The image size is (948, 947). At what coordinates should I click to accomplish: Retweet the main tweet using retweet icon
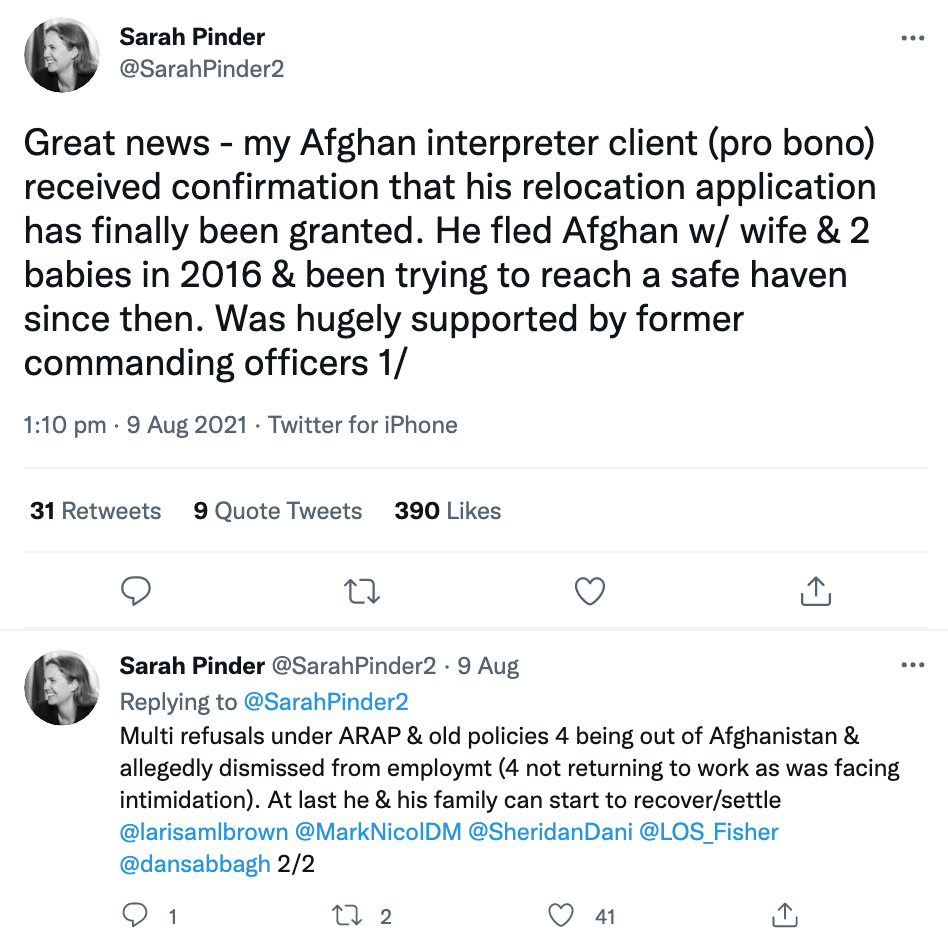pos(362,591)
